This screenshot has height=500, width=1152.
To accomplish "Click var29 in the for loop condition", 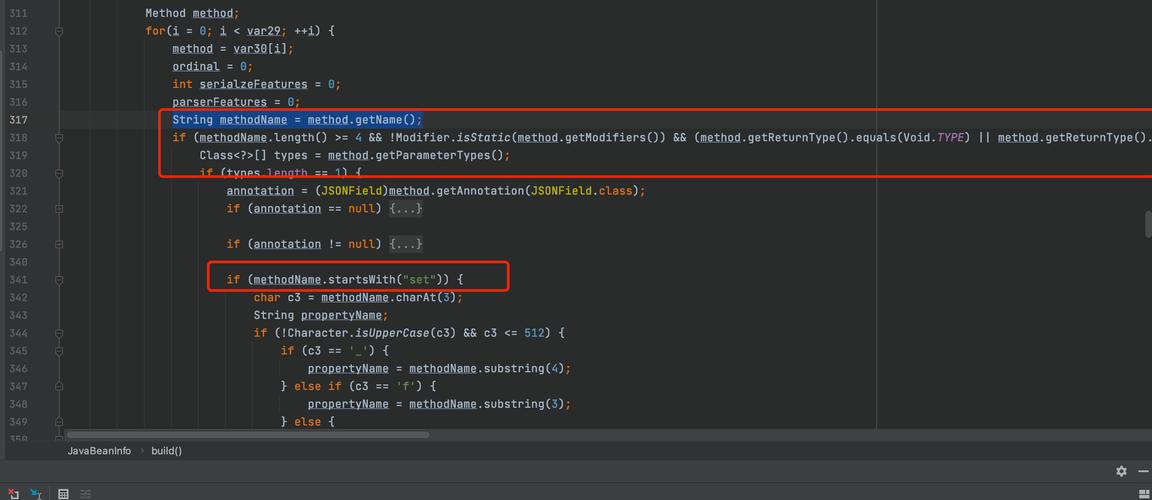I will pyautogui.click(x=263, y=32).
